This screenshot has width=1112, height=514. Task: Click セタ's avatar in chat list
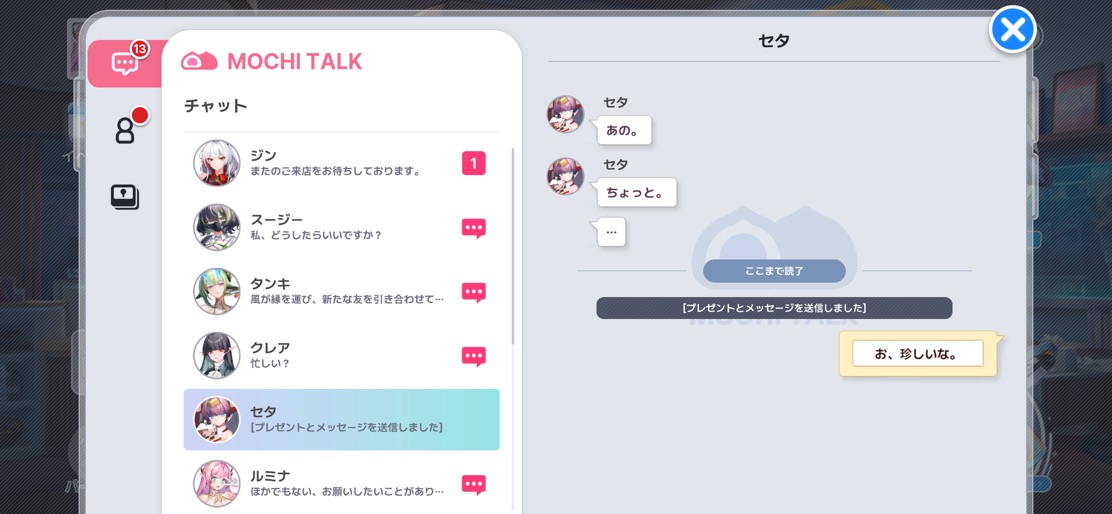pyautogui.click(x=217, y=419)
